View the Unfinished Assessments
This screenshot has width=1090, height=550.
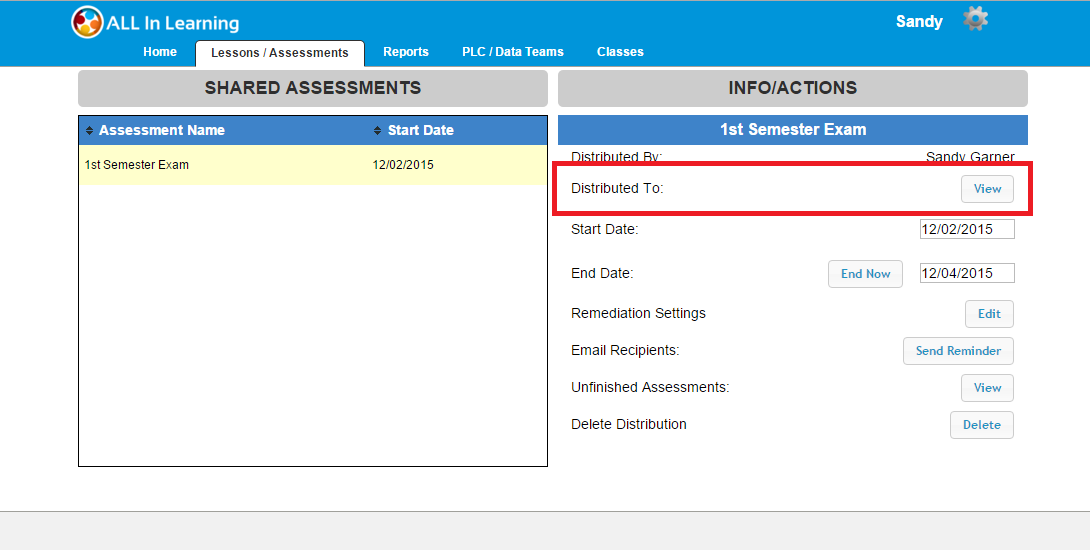tap(987, 388)
